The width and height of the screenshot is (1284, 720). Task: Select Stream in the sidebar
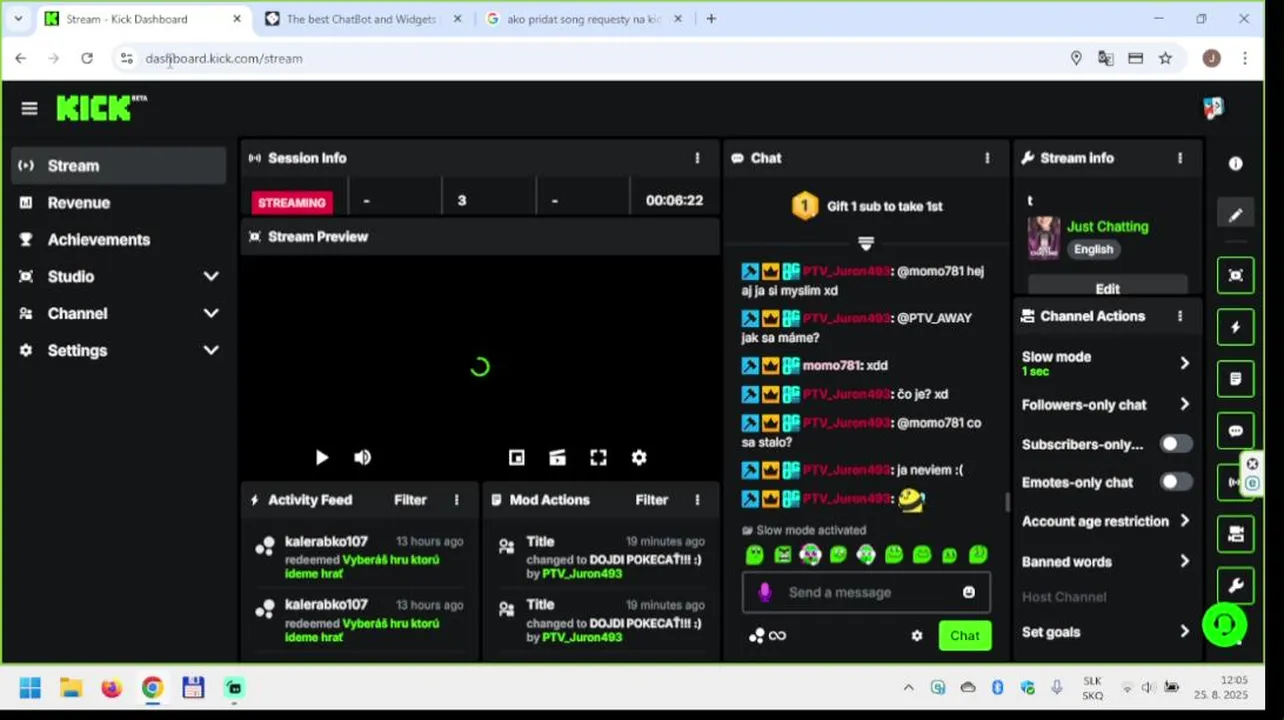119,166
